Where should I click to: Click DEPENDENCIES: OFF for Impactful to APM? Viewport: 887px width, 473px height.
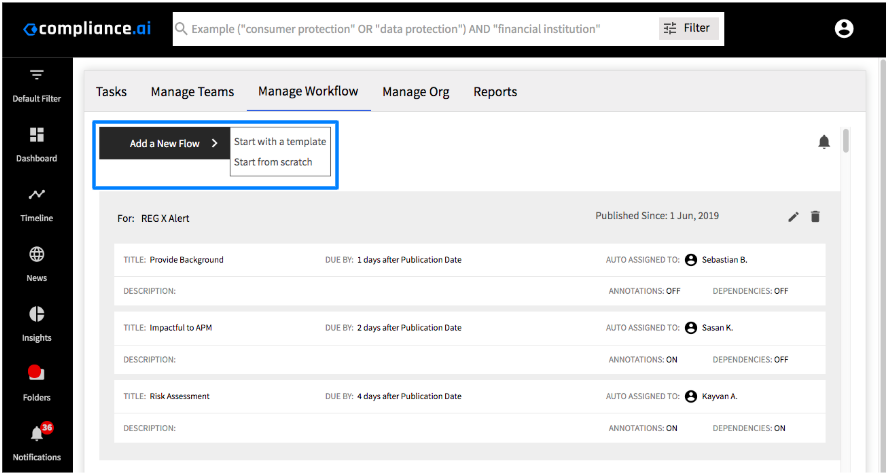[x=750, y=359]
